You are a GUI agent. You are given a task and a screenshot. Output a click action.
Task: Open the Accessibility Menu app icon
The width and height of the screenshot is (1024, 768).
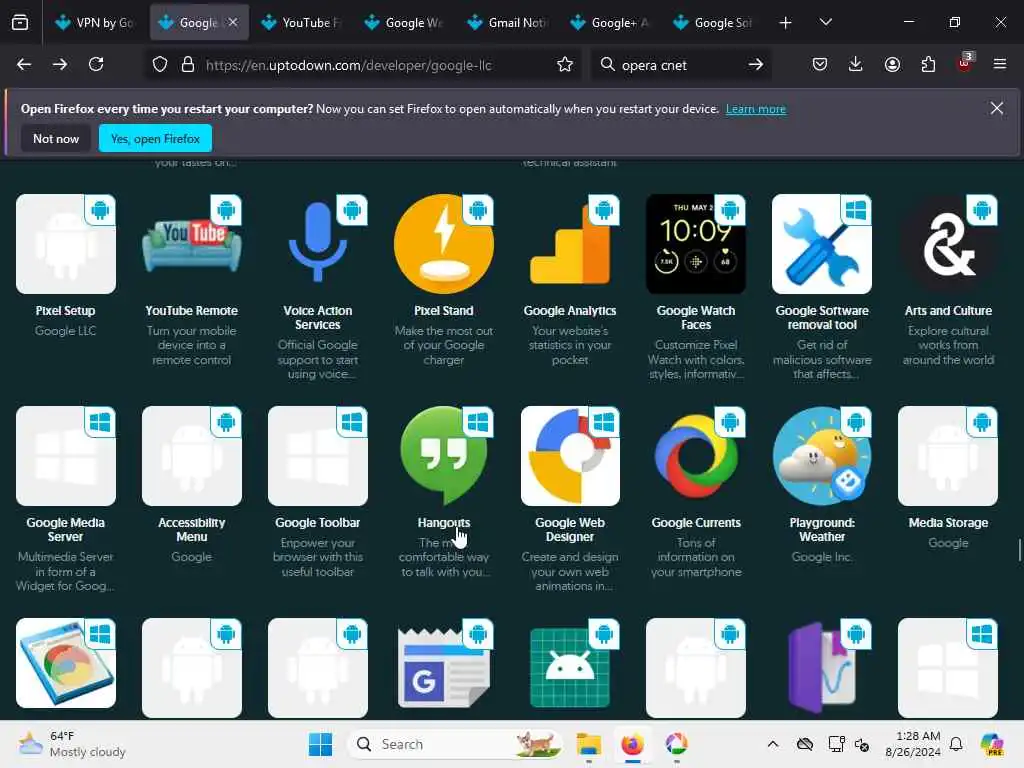tap(191, 456)
